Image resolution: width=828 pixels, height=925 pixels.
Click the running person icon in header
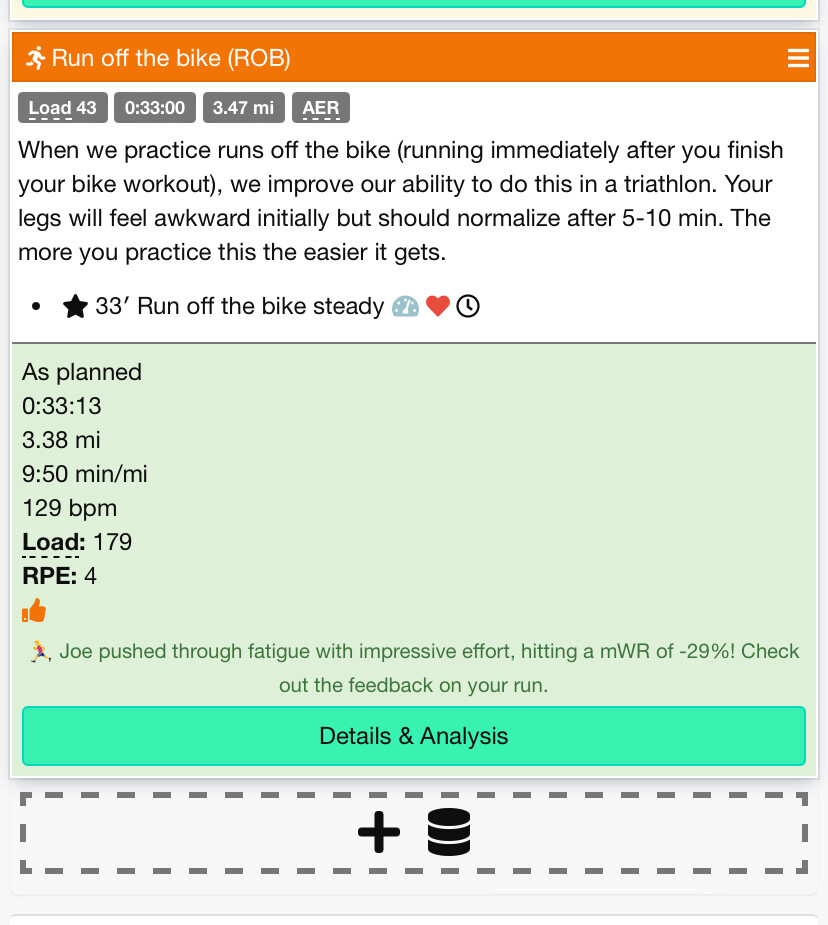[x=36, y=58]
